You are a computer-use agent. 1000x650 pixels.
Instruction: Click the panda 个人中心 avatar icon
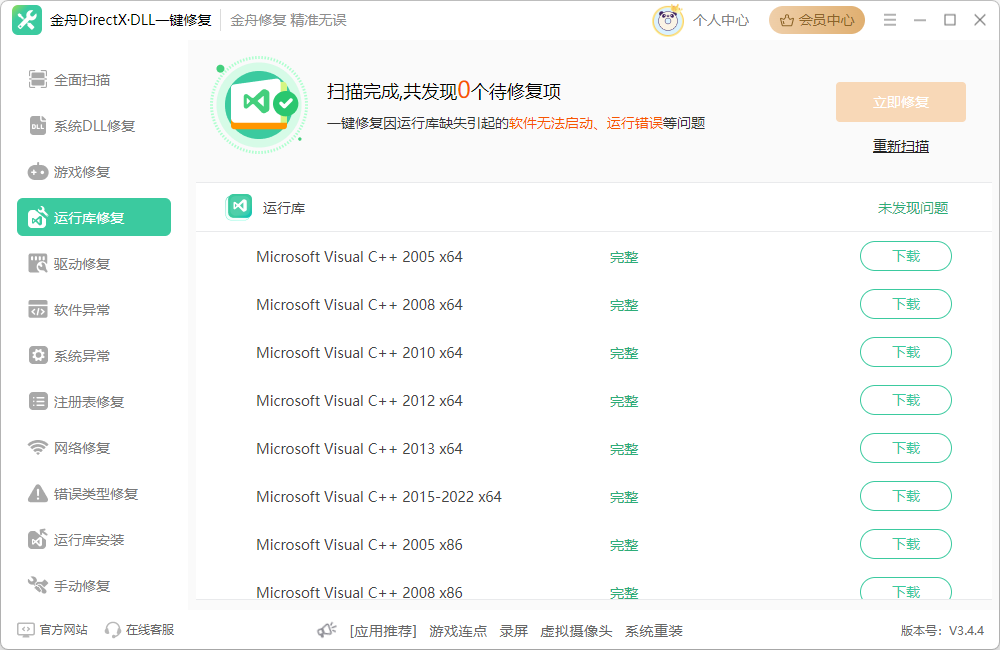[x=668, y=19]
